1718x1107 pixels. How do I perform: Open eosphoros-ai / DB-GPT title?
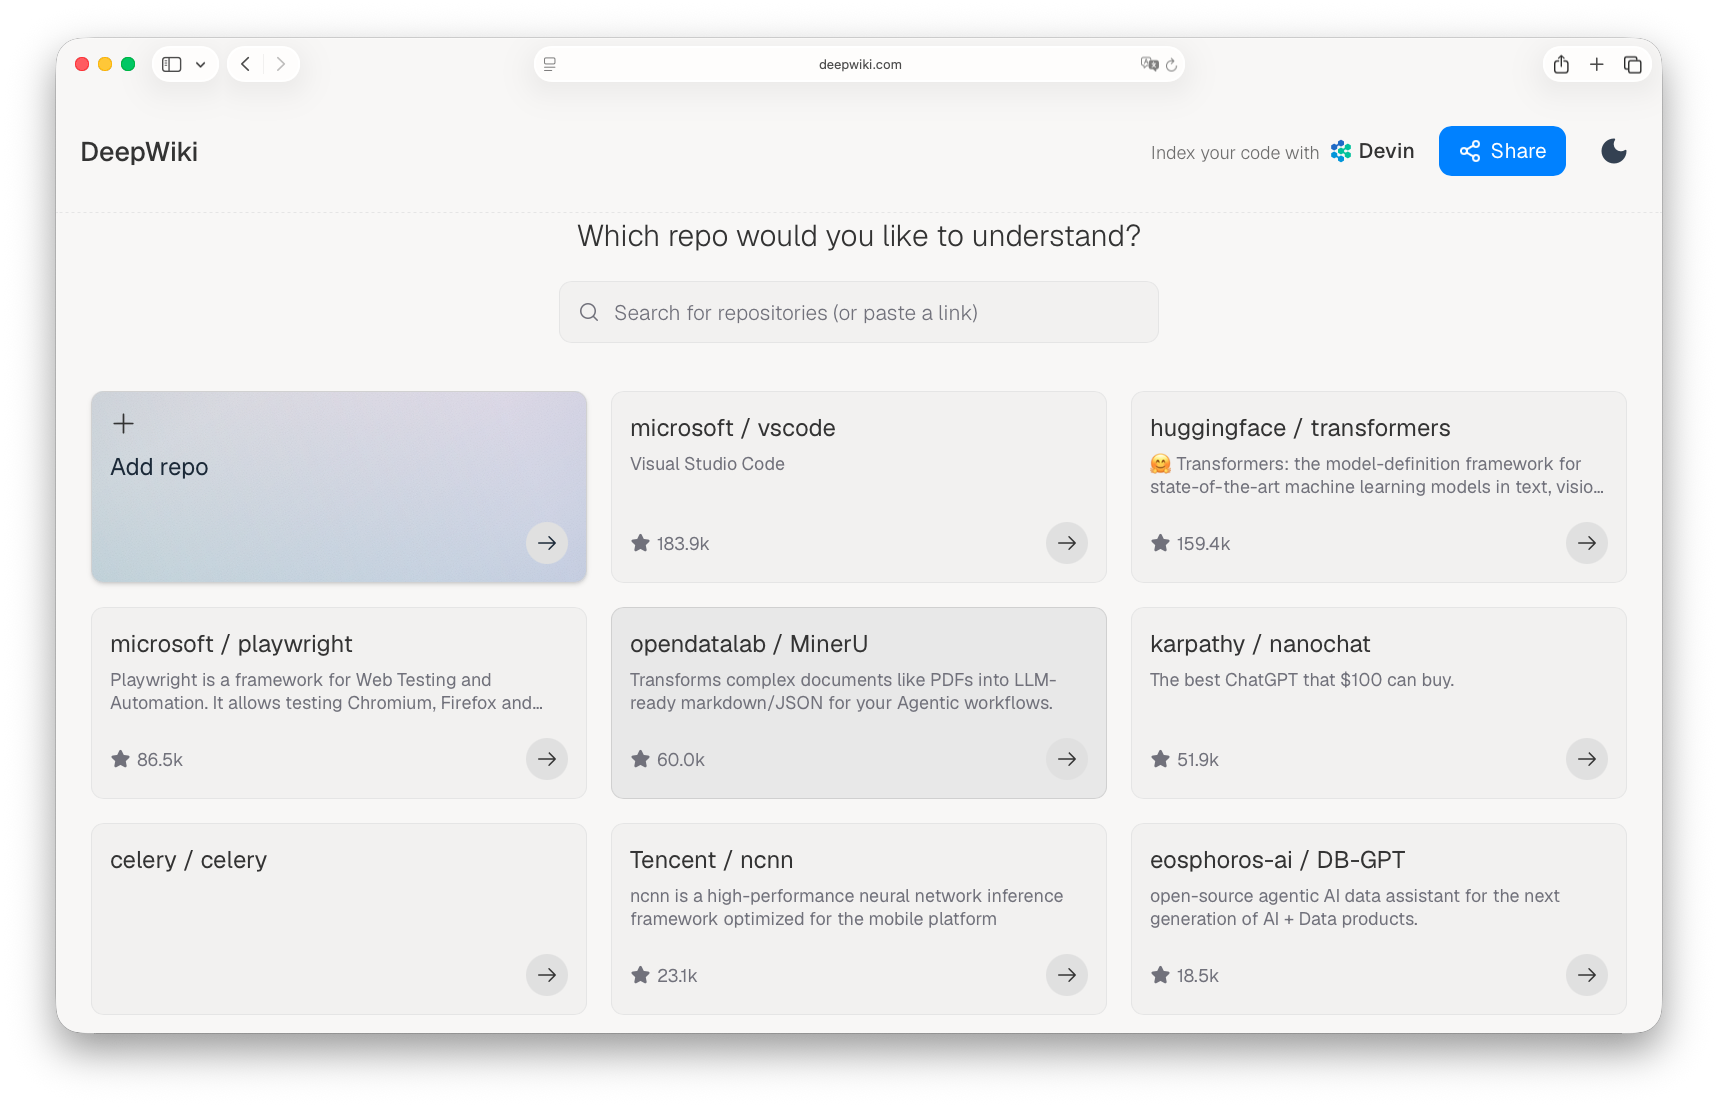[x=1277, y=860]
